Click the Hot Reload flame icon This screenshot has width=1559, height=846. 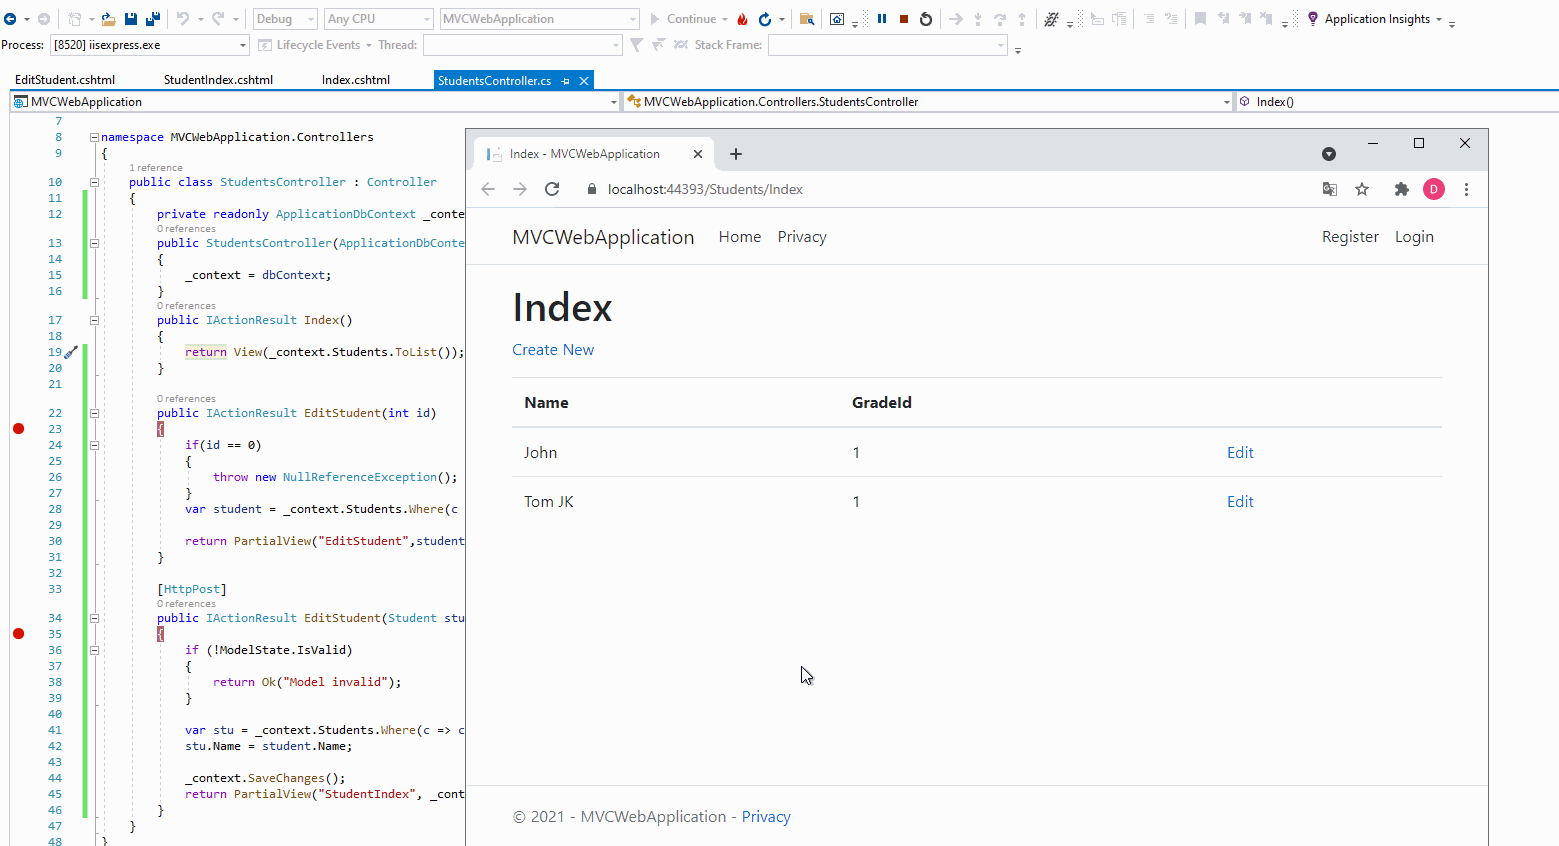pyautogui.click(x=743, y=18)
